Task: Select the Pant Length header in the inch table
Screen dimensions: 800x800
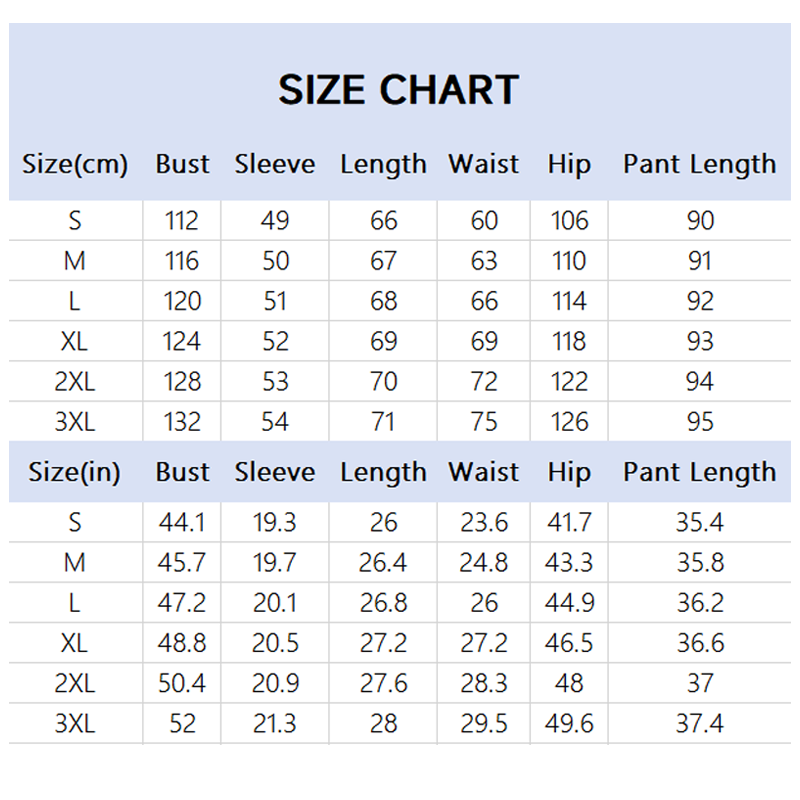Action: coord(699,472)
